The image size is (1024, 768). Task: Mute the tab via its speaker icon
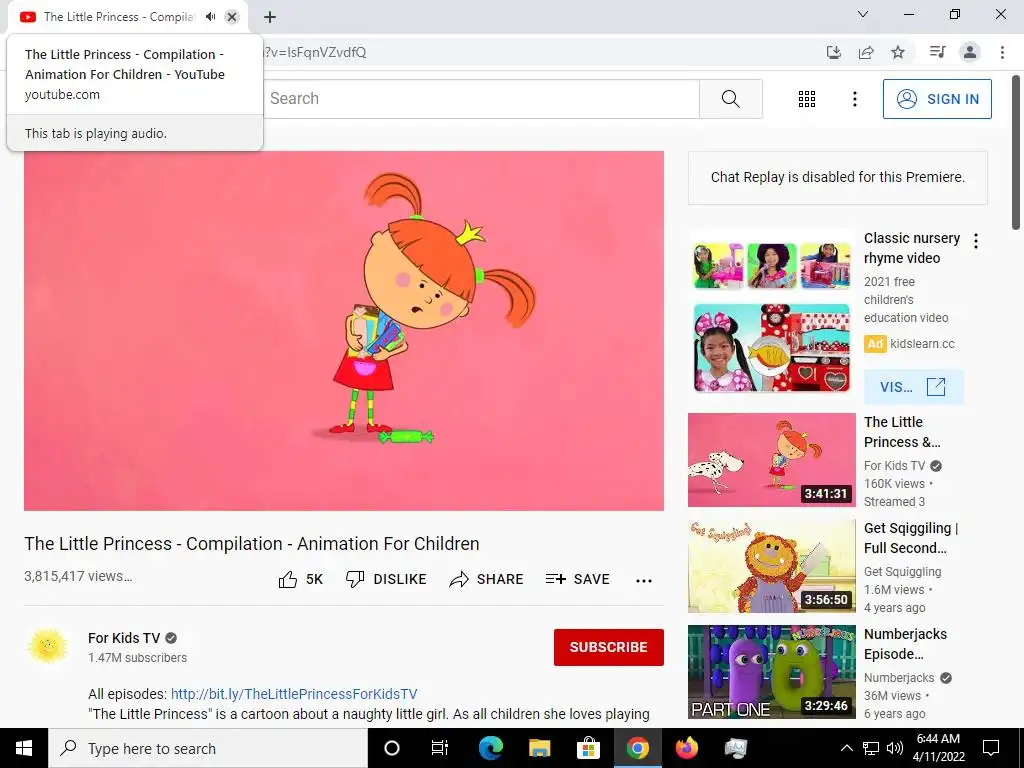tap(210, 17)
